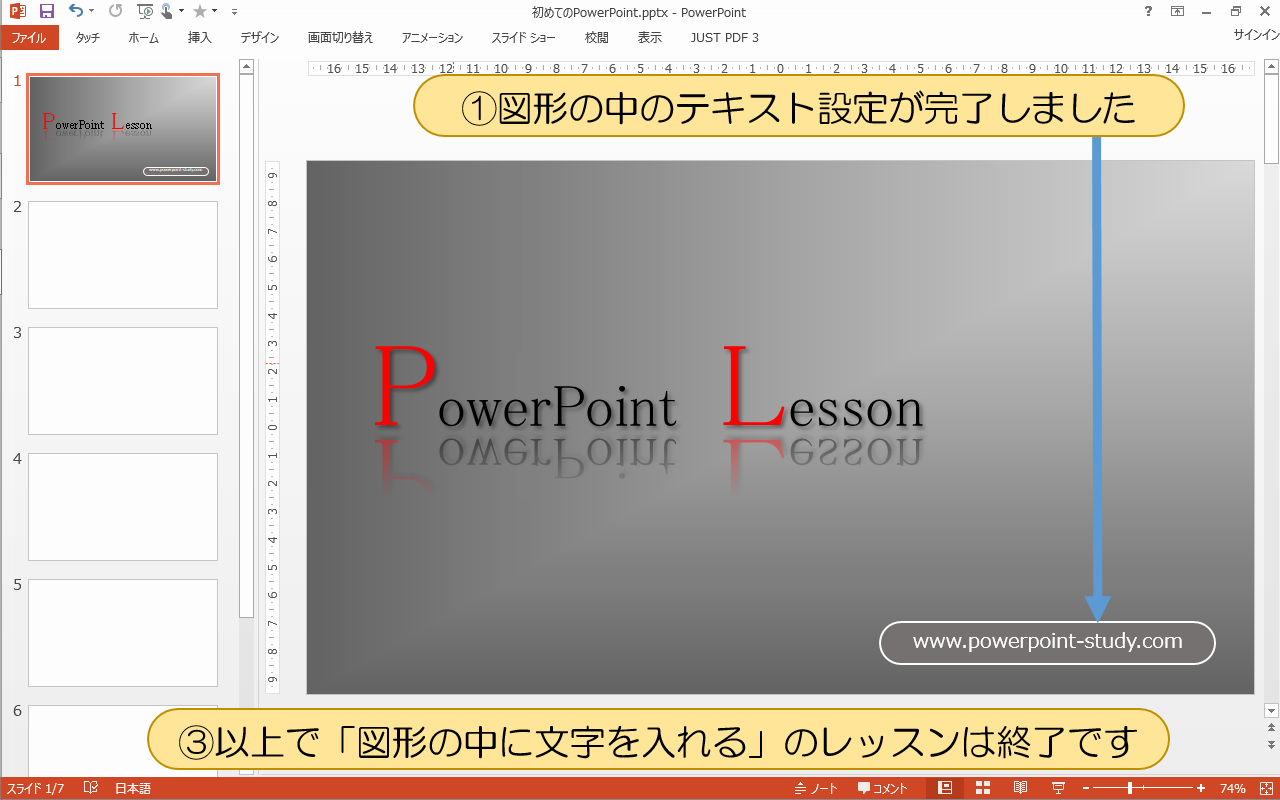Click the star icon in quick access toolbar
Image resolution: width=1280 pixels, height=800 pixels.
pos(200,12)
